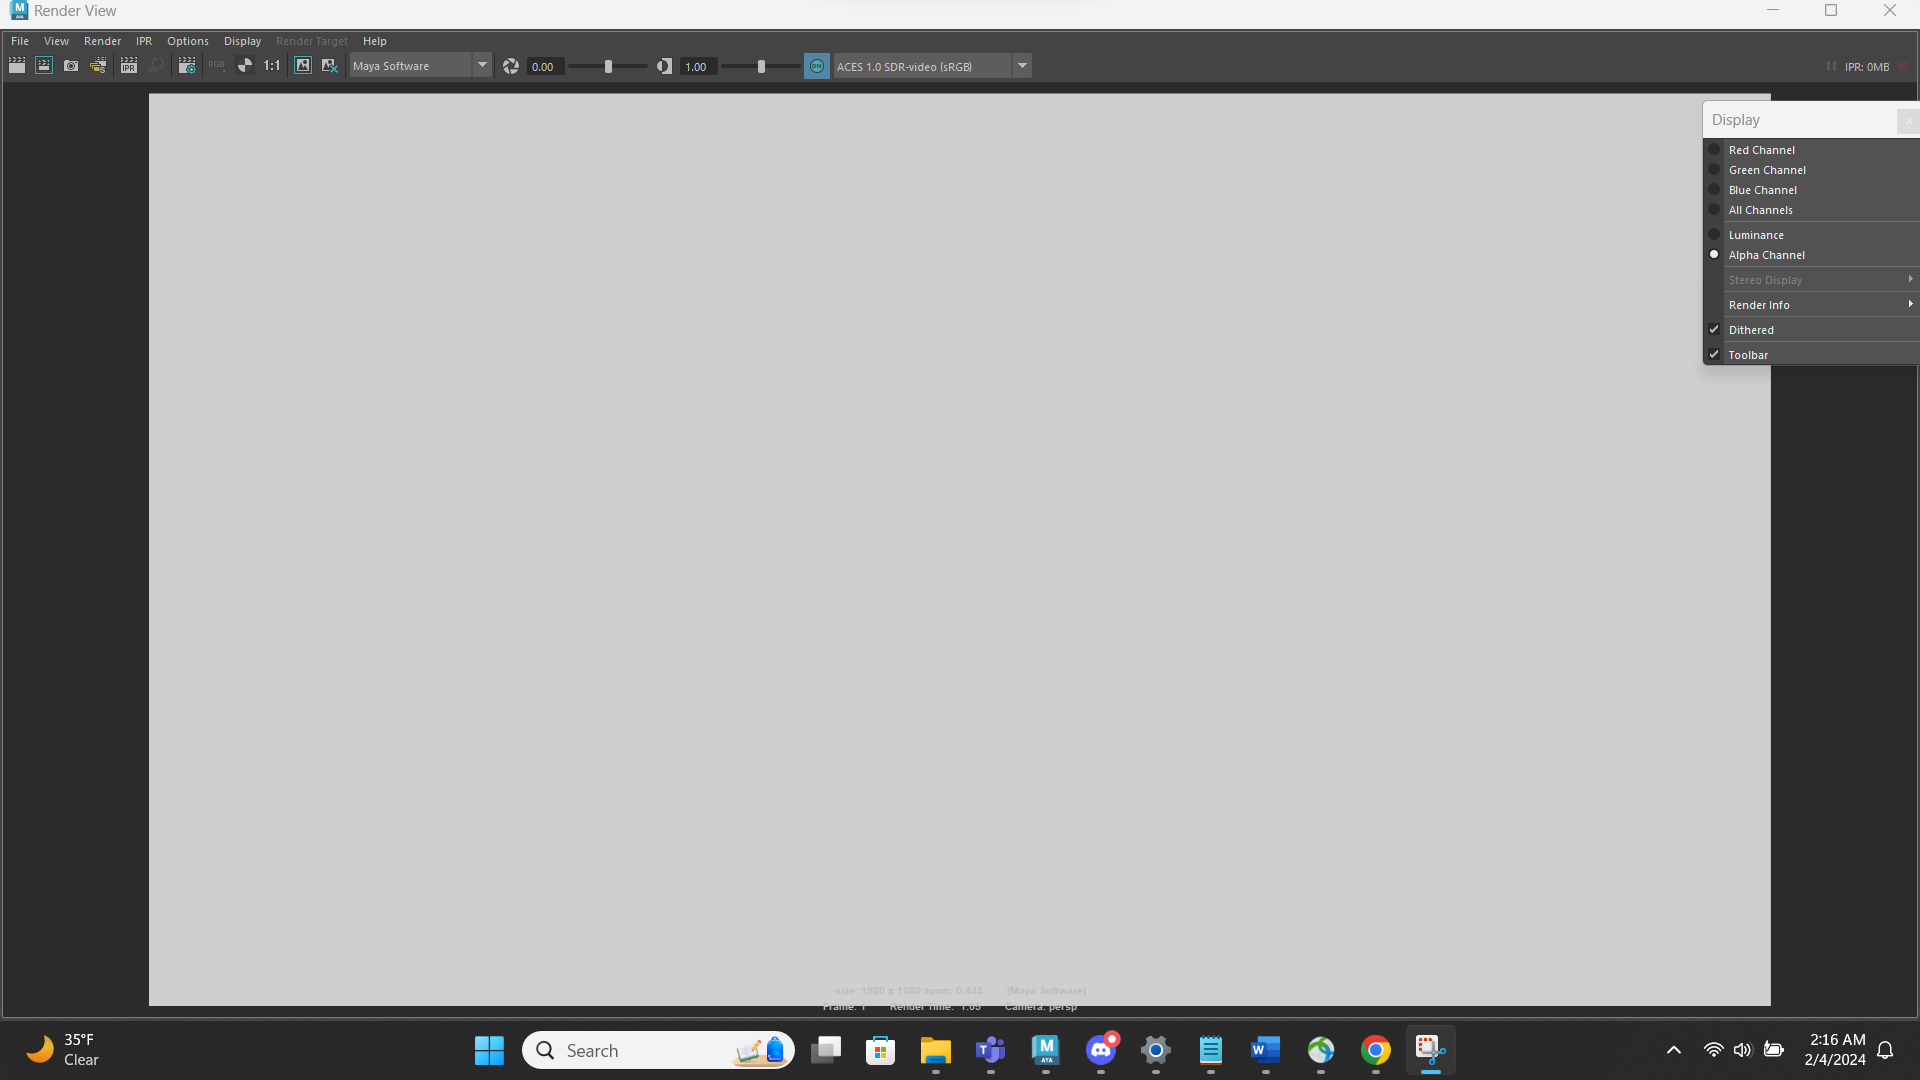
Task: Select the Luminance display option
Action: [1757, 234]
